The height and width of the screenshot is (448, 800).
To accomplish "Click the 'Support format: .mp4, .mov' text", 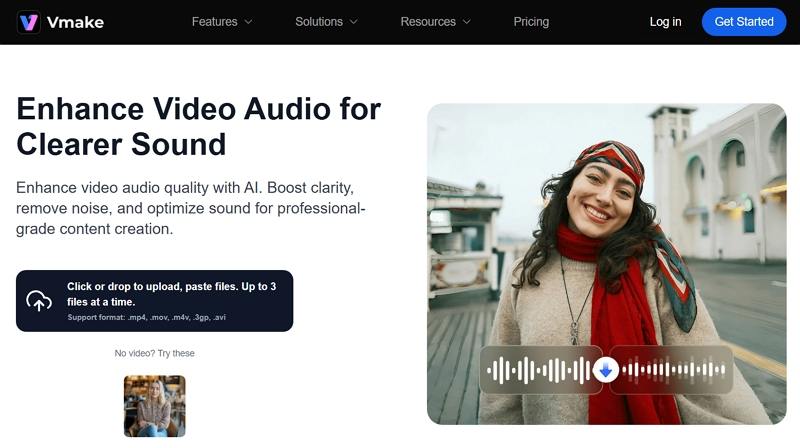I will coord(146,317).
